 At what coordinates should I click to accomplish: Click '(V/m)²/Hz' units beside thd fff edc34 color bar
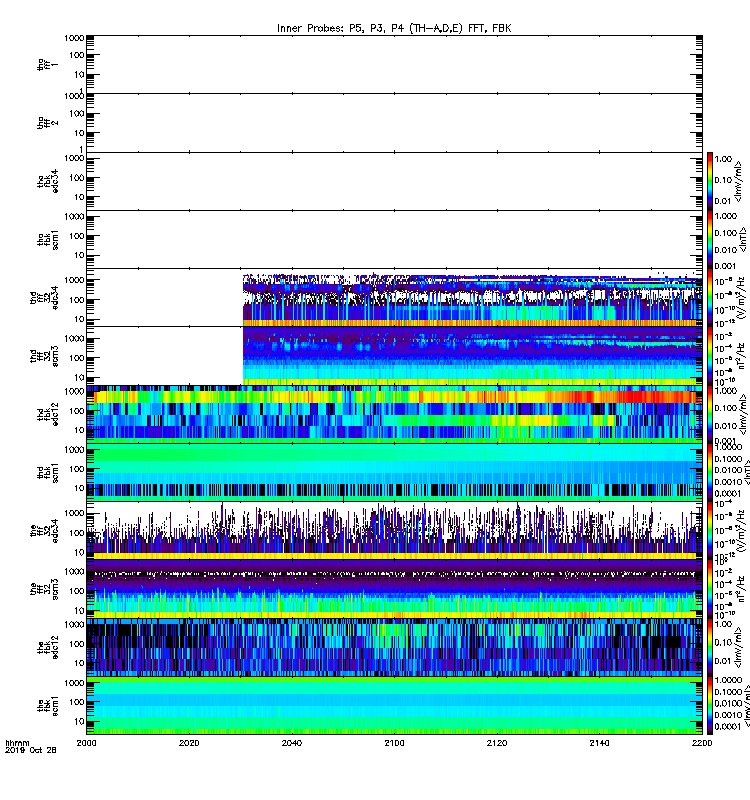(x=740, y=297)
